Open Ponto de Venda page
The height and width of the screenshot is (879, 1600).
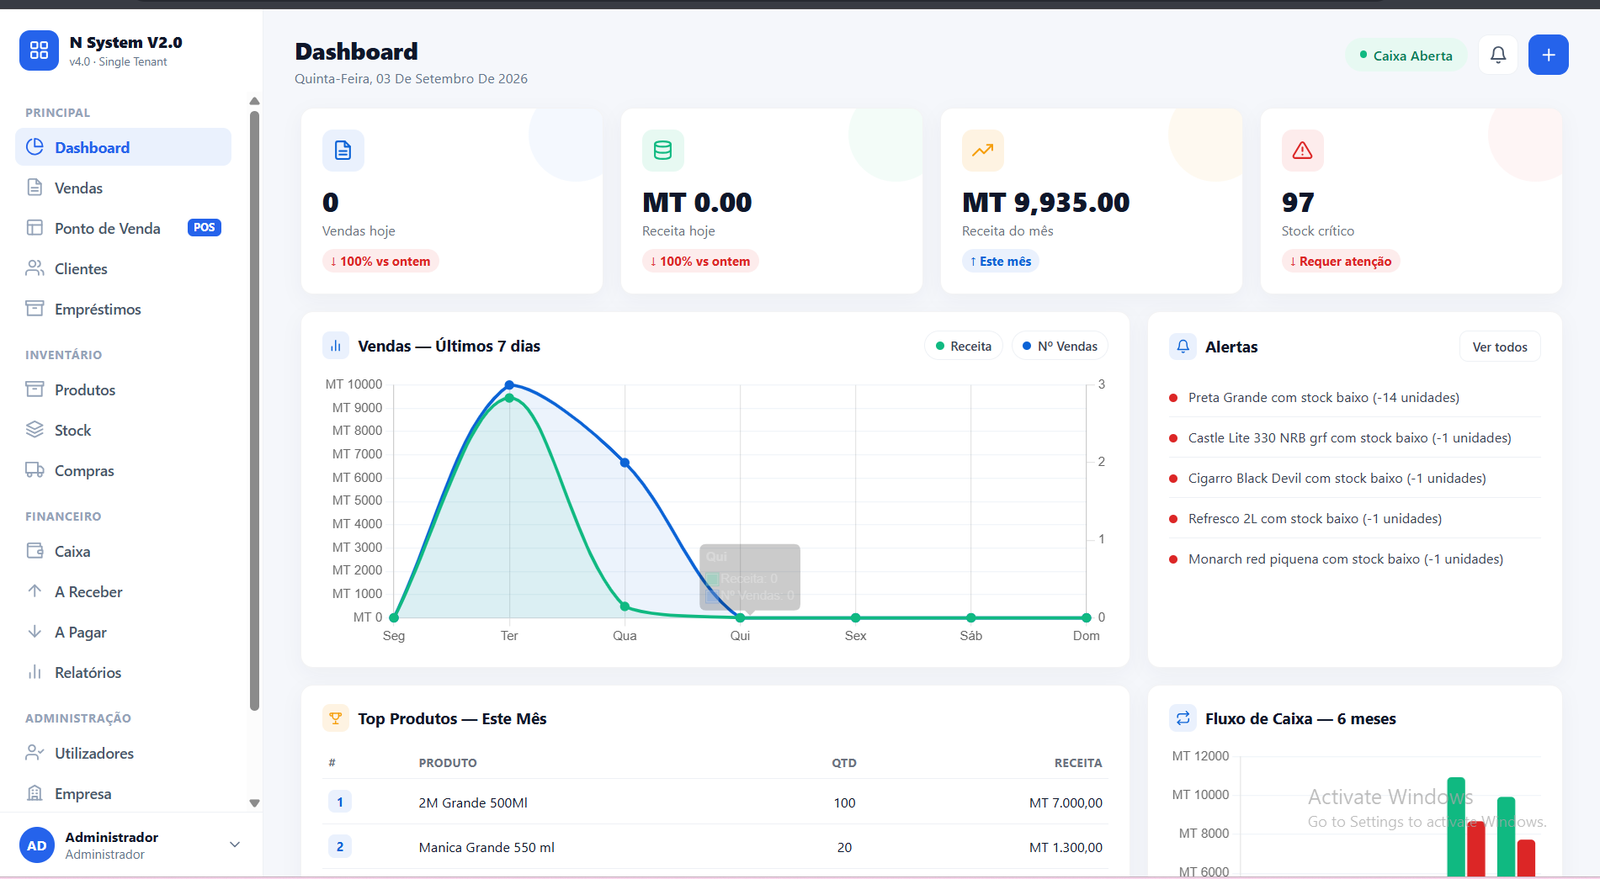click(123, 228)
